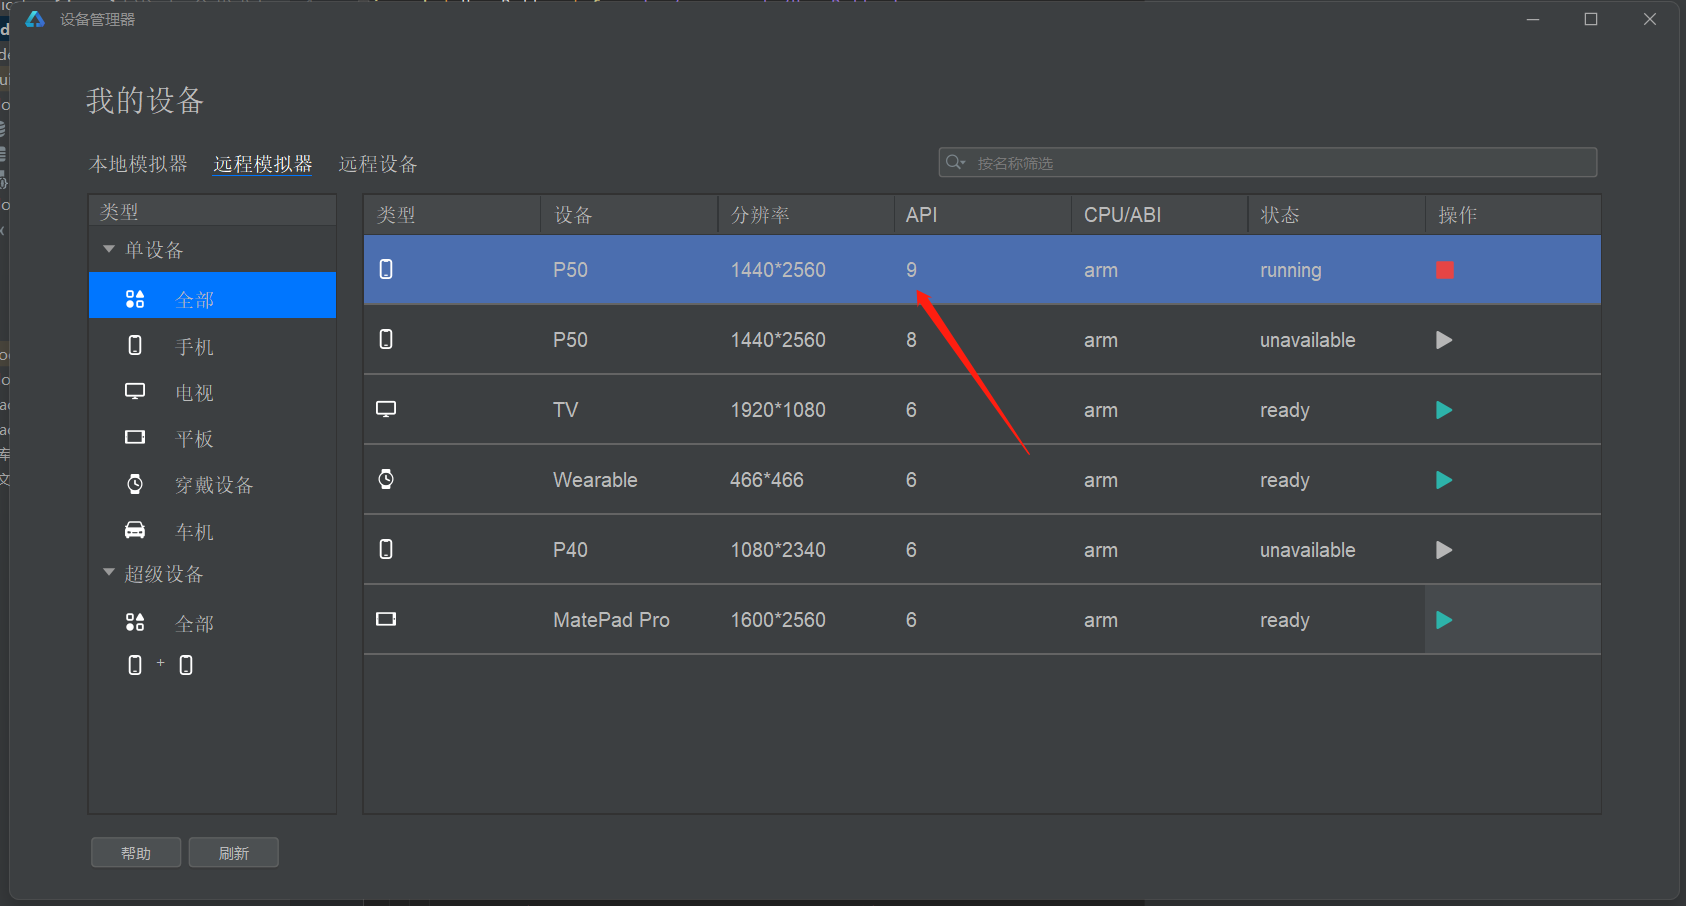
Task: Click resolution '1920*1080' cell
Action: (x=778, y=410)
